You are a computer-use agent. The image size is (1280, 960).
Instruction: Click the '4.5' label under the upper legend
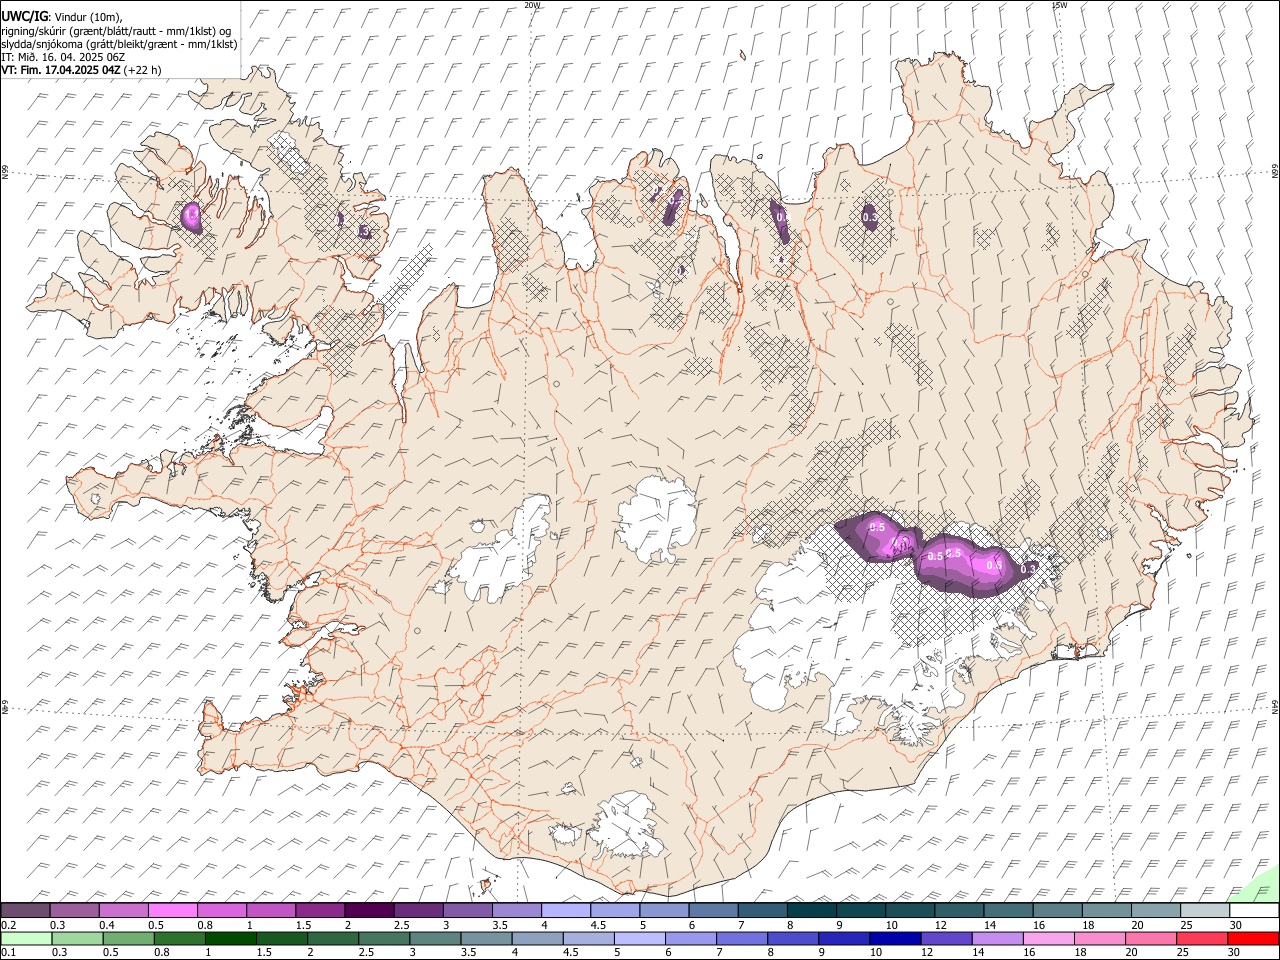tap(599, 925)
